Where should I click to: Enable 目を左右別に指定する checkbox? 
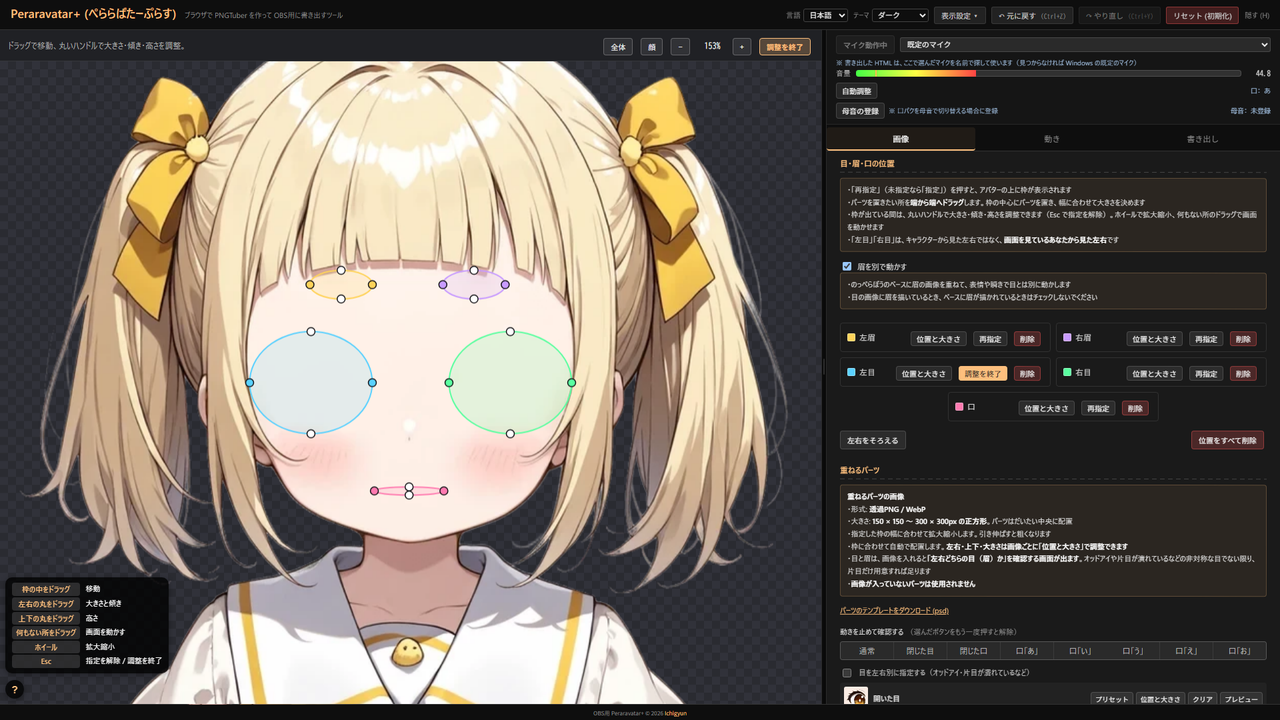847,673
